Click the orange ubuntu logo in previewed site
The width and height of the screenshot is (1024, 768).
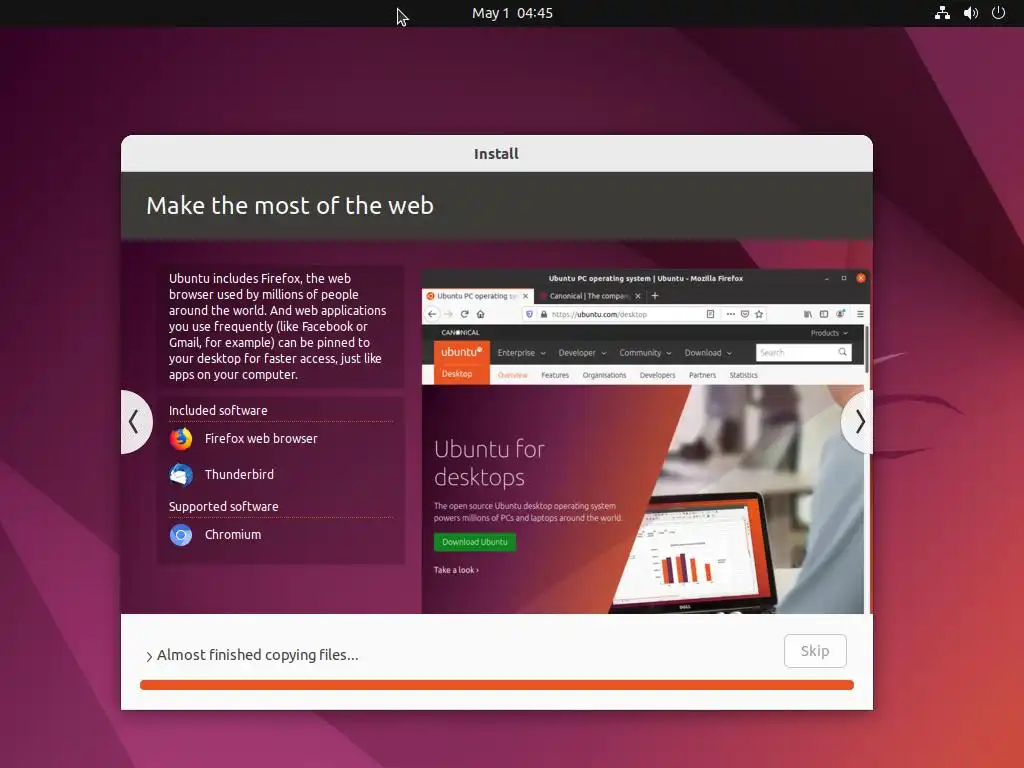462,353
